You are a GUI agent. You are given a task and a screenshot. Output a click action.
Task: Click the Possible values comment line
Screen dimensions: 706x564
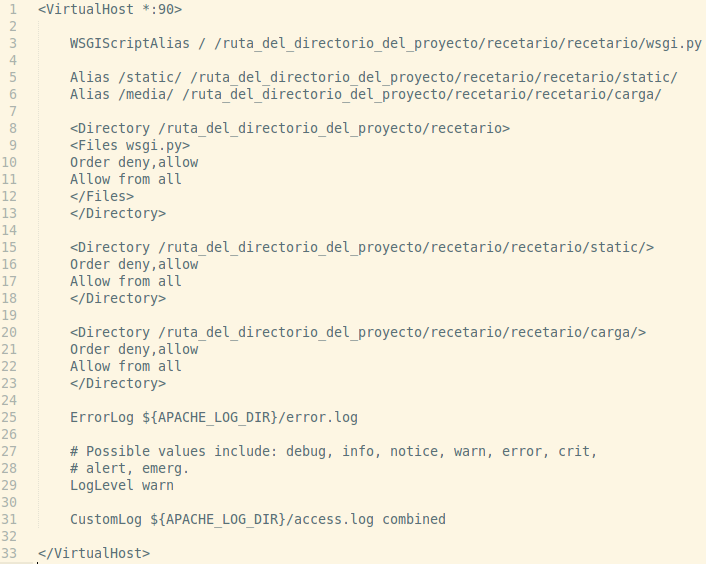(x=333, y=451)
